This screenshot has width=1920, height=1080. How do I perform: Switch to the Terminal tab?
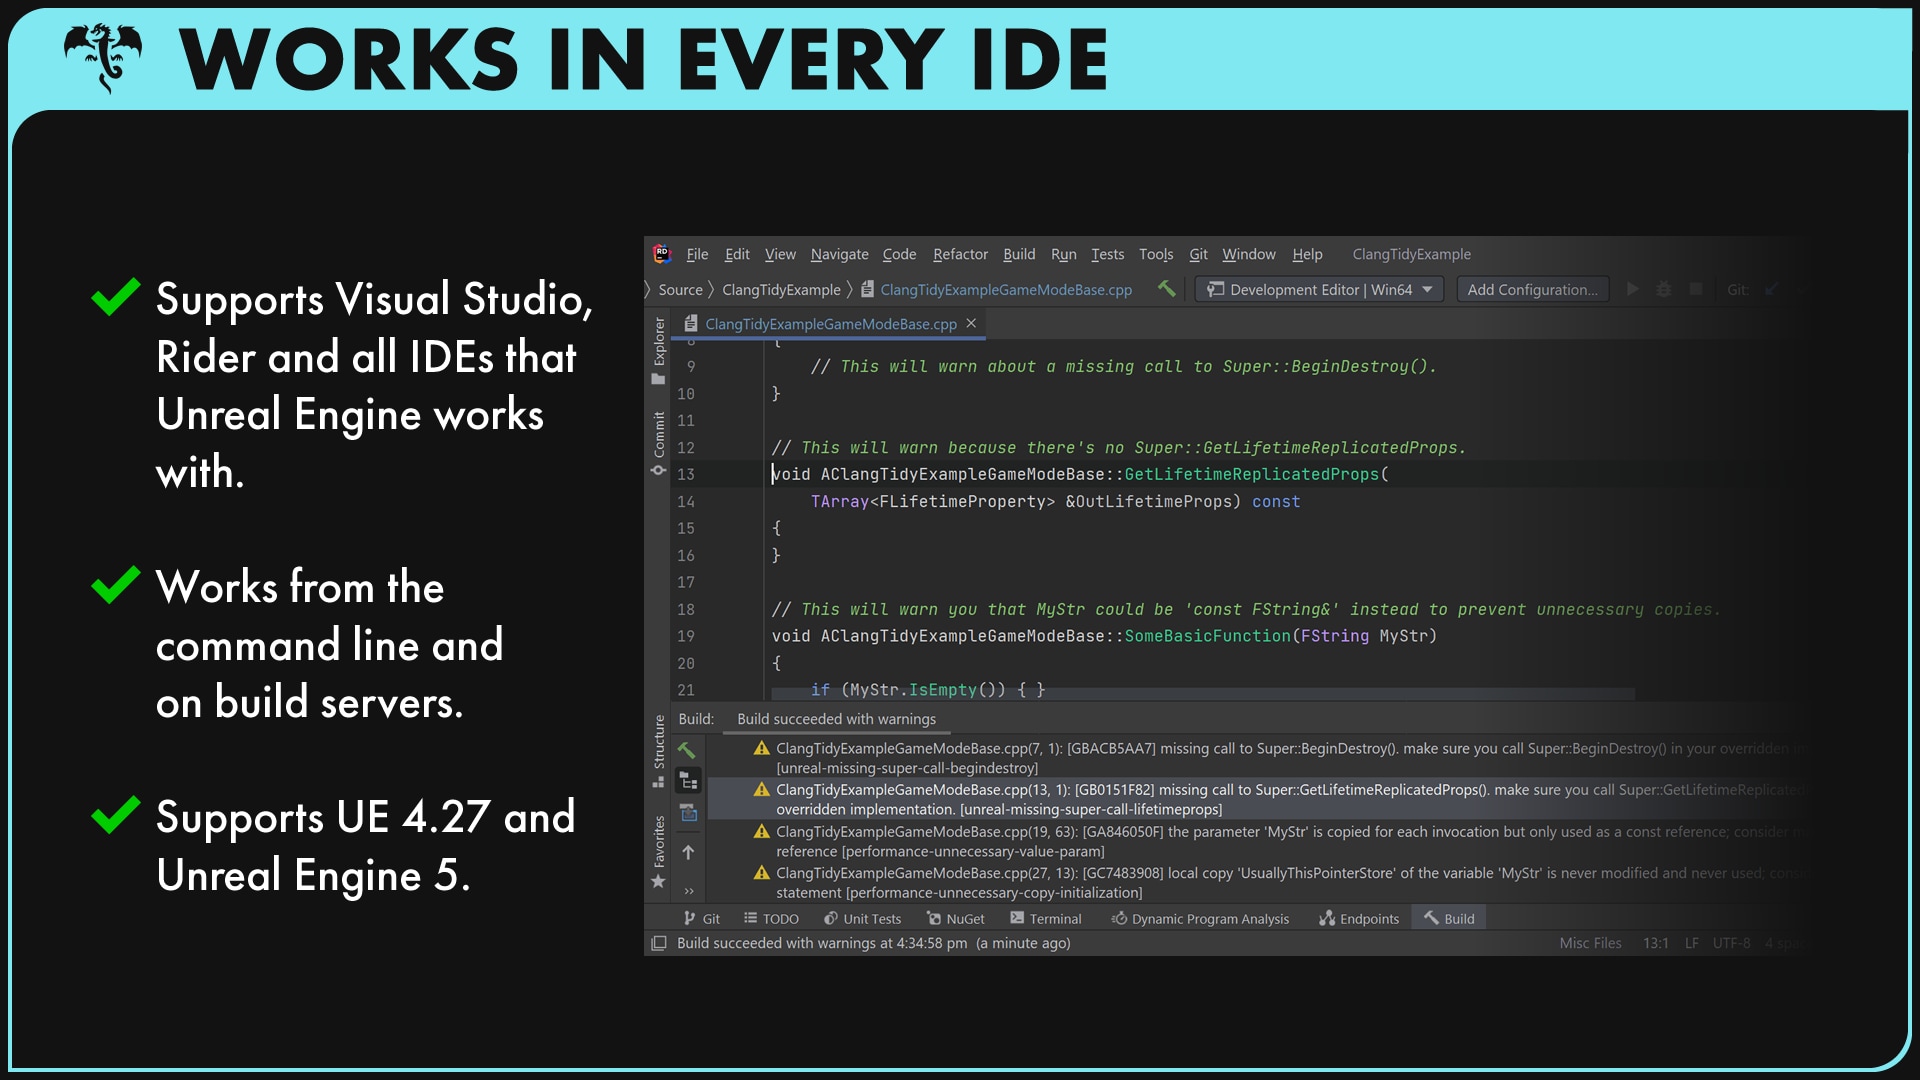1046,918
